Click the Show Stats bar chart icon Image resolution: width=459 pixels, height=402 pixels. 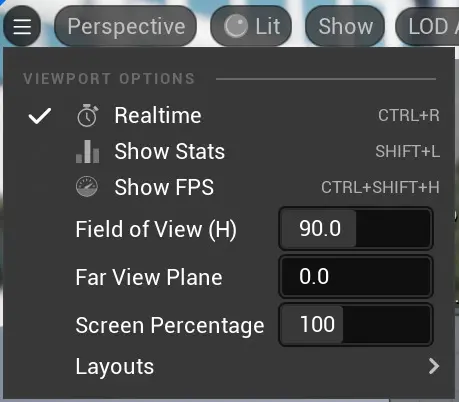87,151
